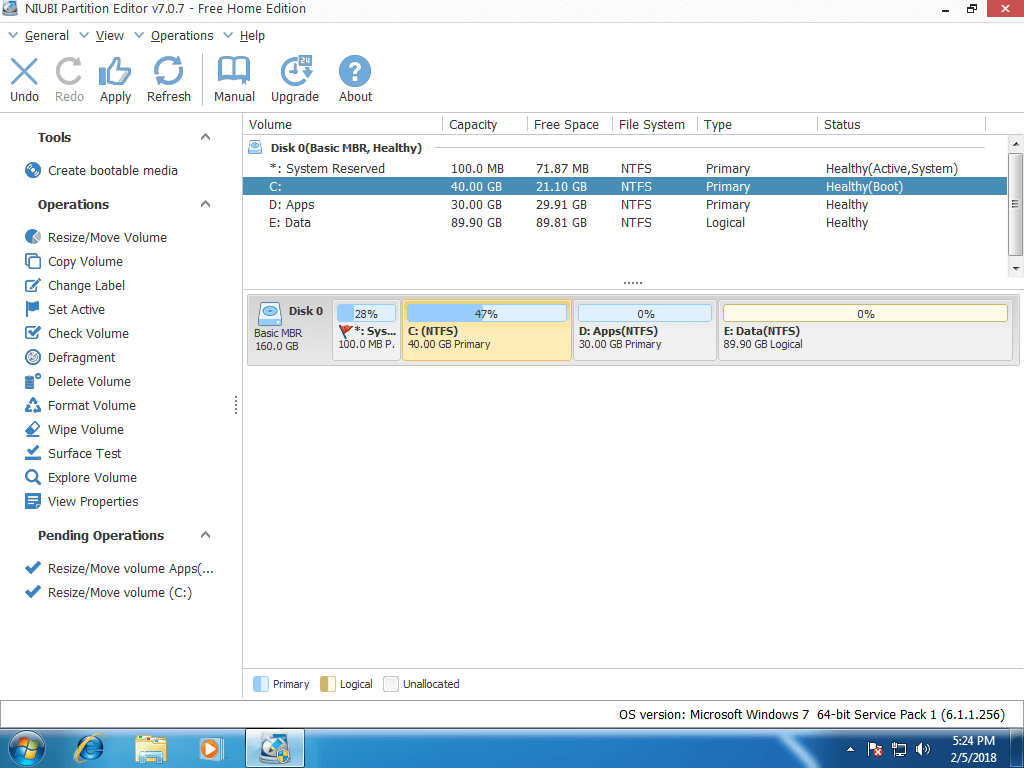Collapse the Operations section
This screenshot has width=1024, height=768.
[205, 204]
